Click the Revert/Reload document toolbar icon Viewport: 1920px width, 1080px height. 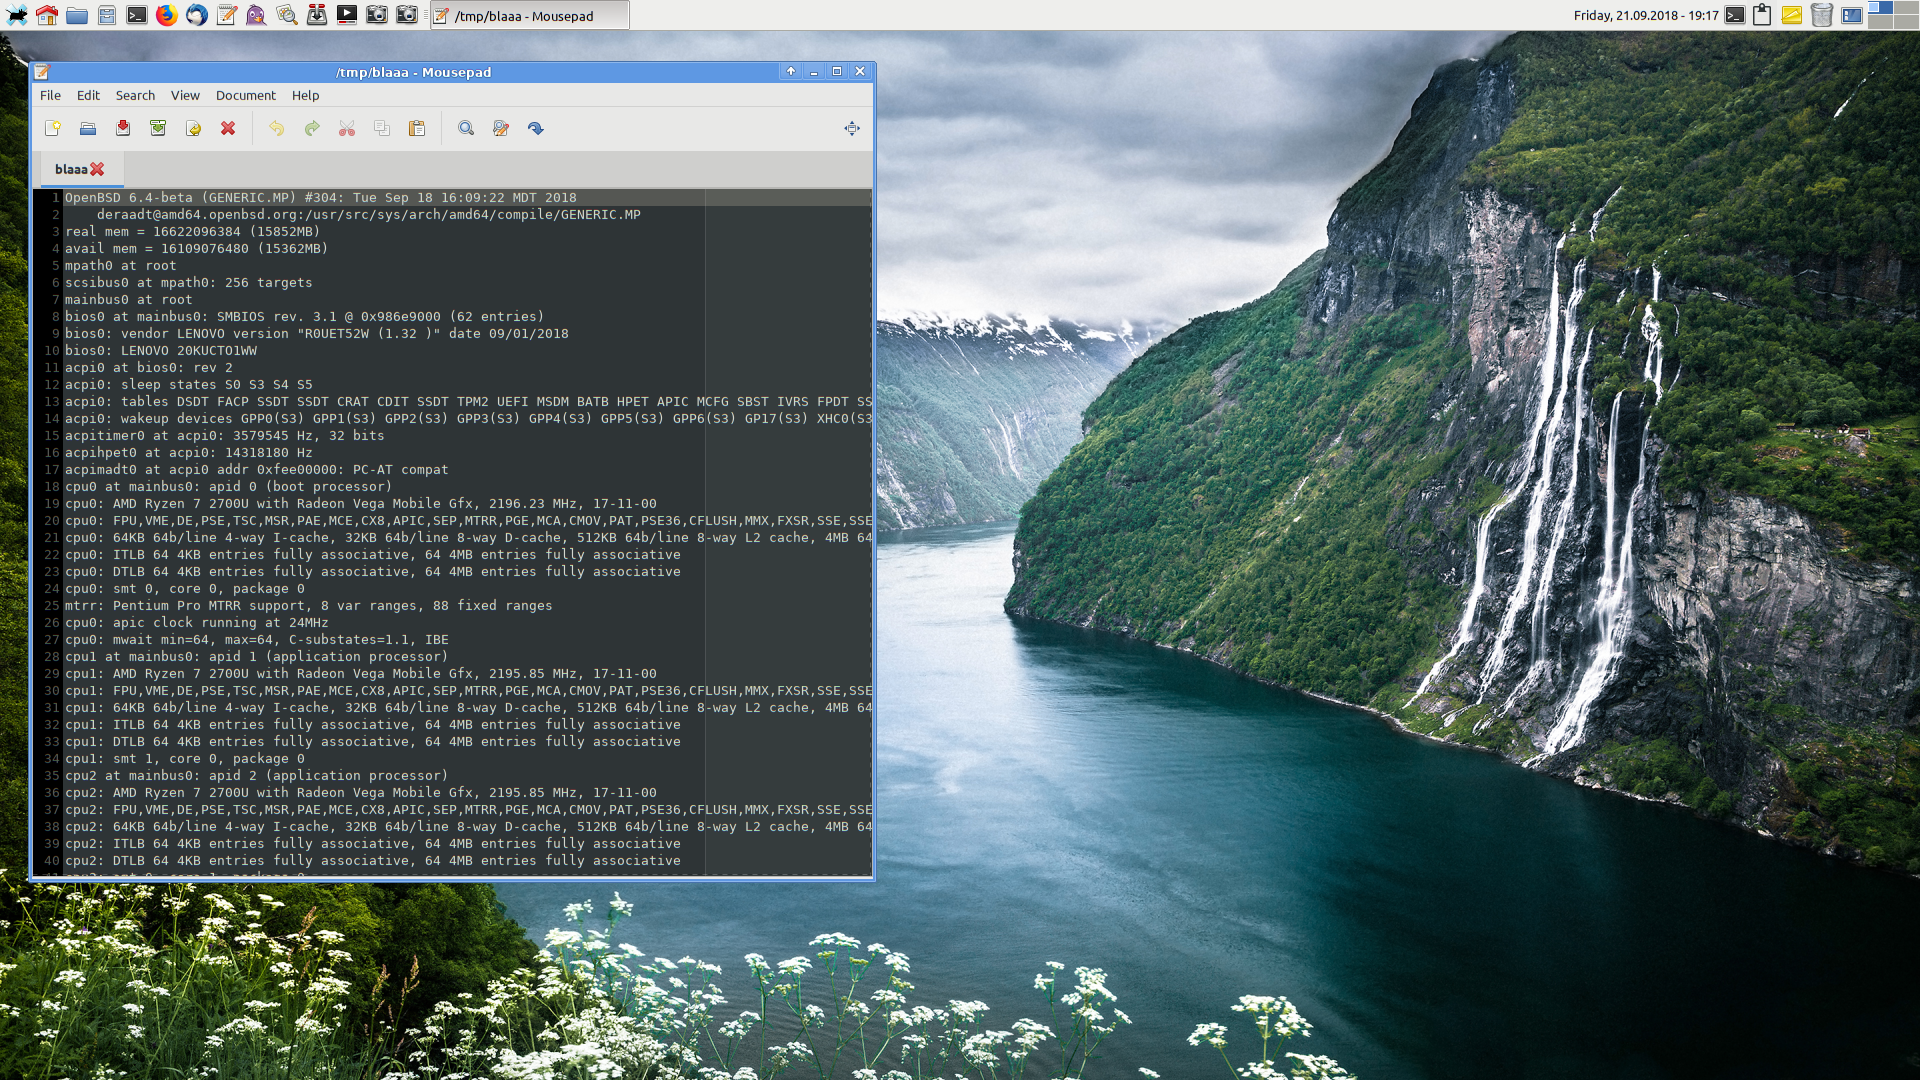coord(193,128)
